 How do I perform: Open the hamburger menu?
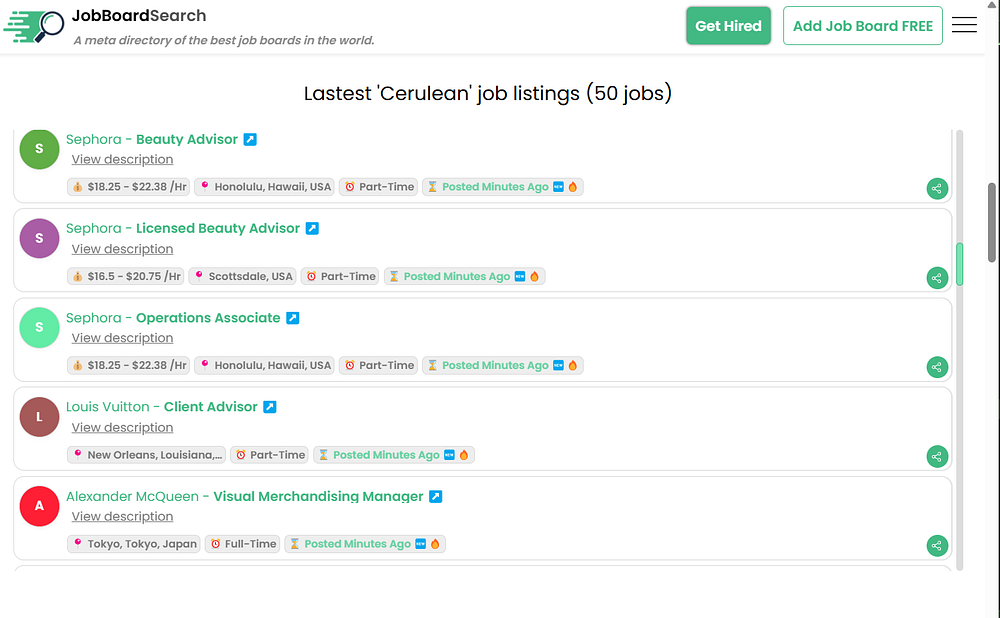click(x=964, y=25)
